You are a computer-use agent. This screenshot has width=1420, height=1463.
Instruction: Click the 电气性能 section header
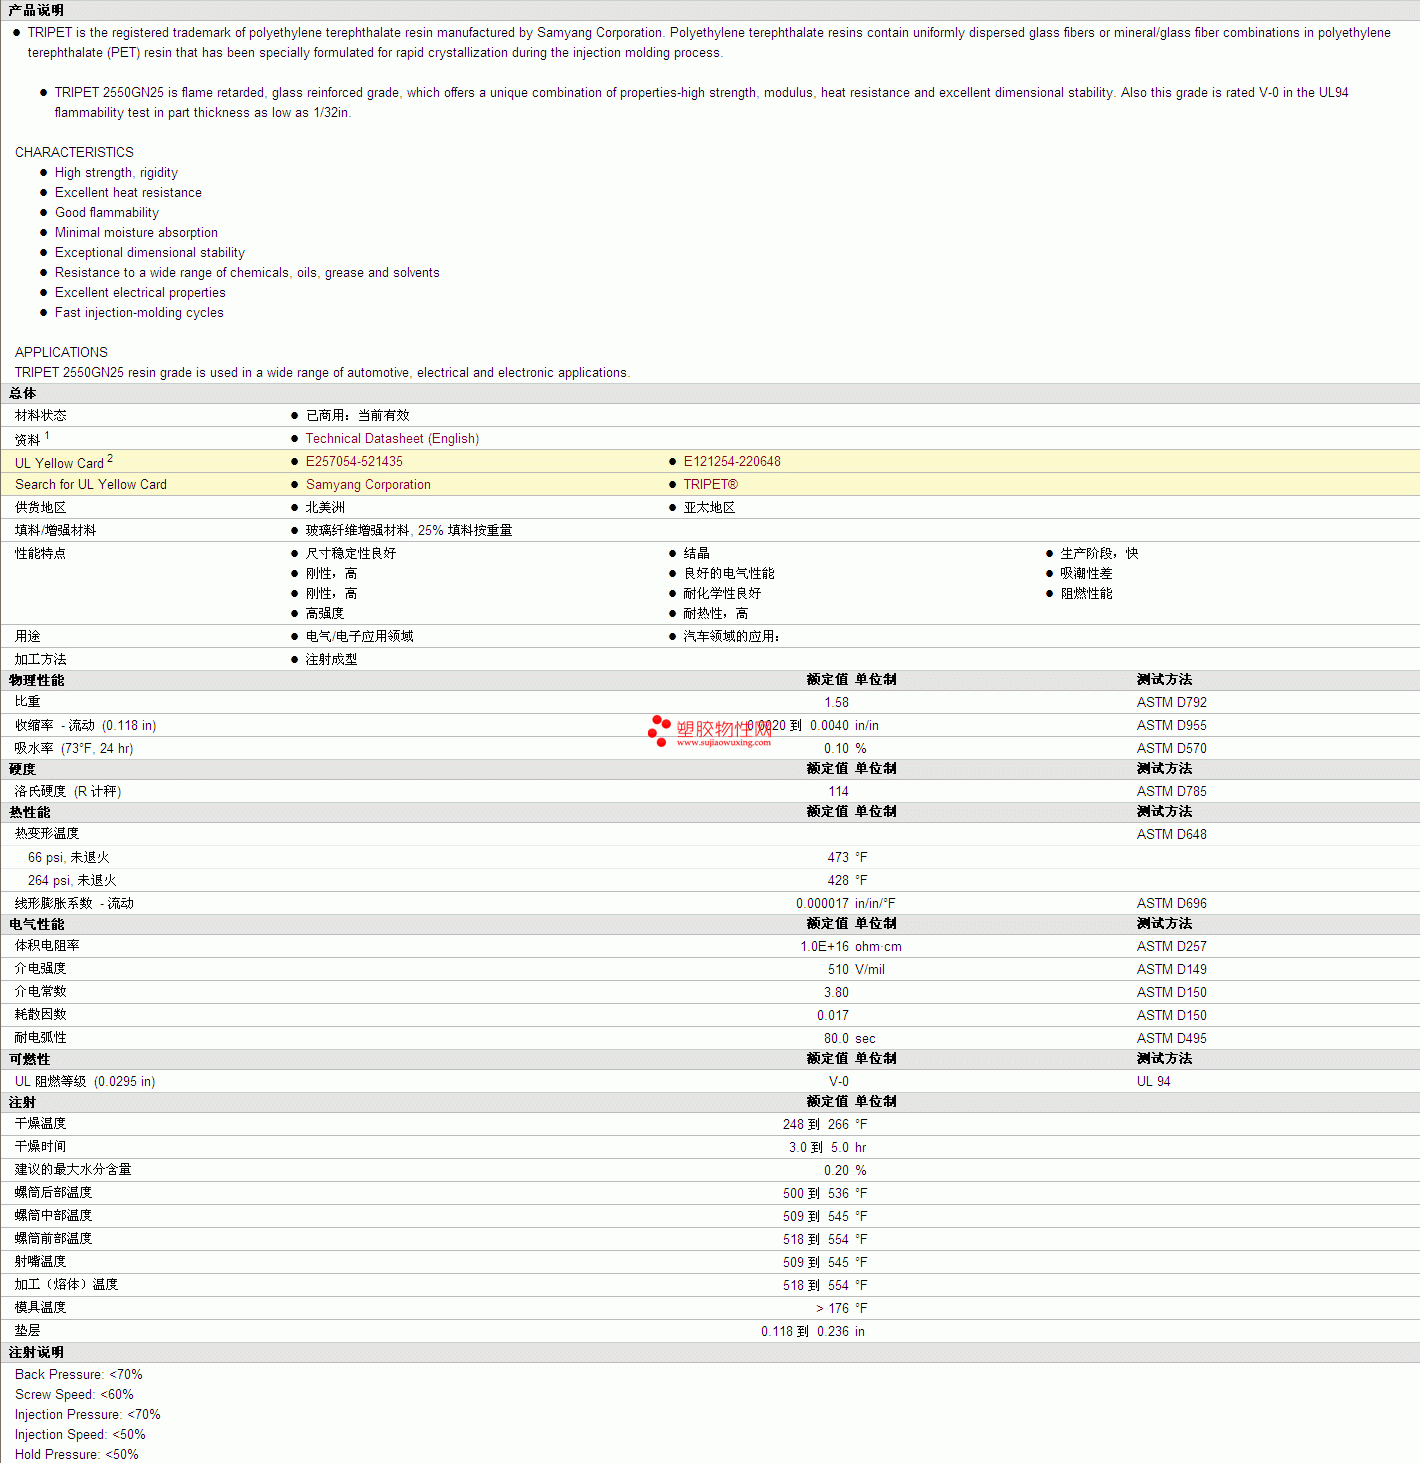pyautogui.click(x=36, y=925)
